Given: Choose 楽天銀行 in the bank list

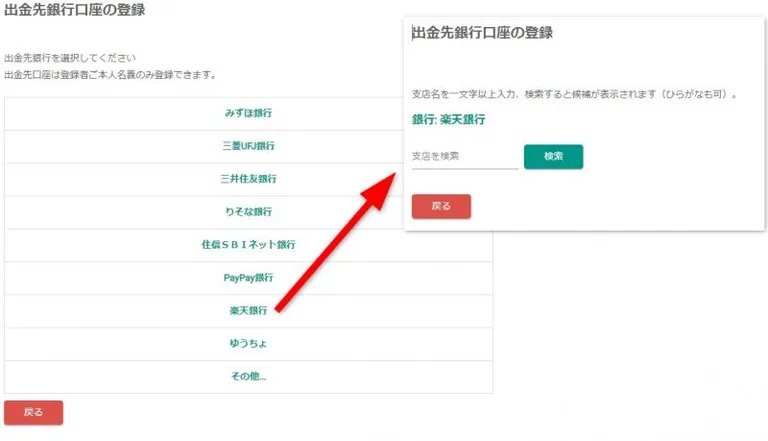Looking at the screenshot, I should (x=248, y=311).
